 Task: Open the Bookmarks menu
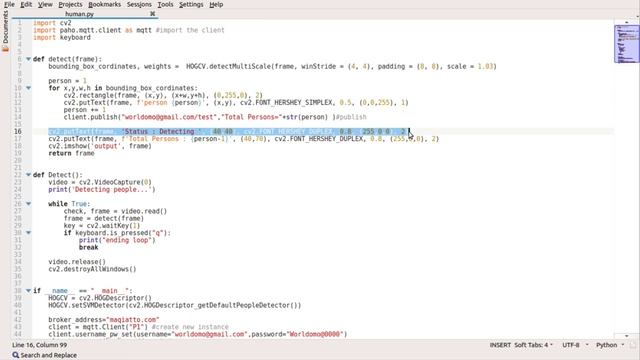(104, 4)
